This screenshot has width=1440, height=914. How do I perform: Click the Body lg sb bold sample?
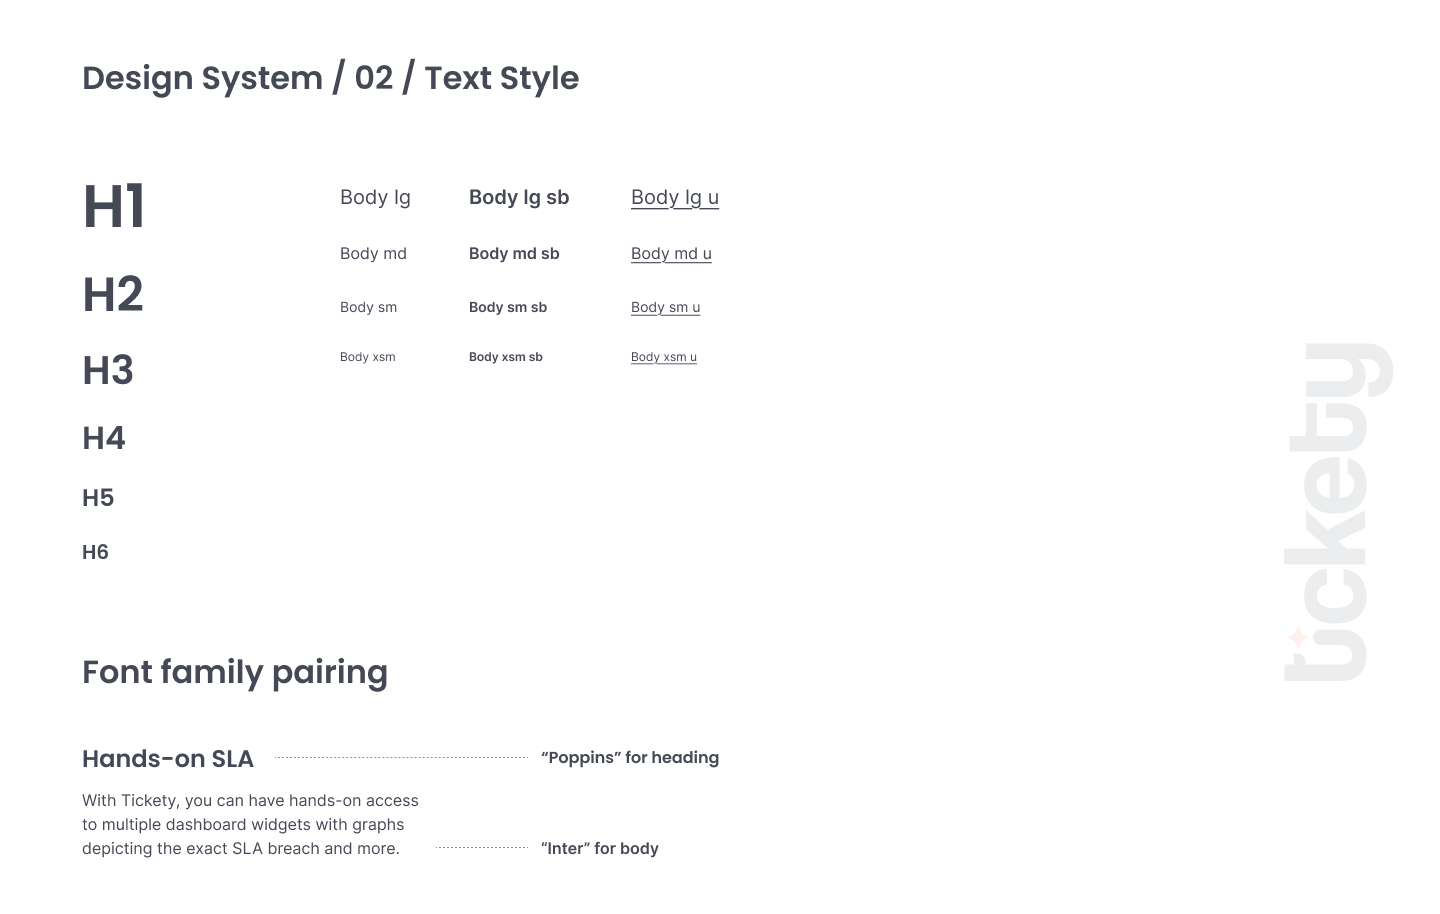point(519,198)
